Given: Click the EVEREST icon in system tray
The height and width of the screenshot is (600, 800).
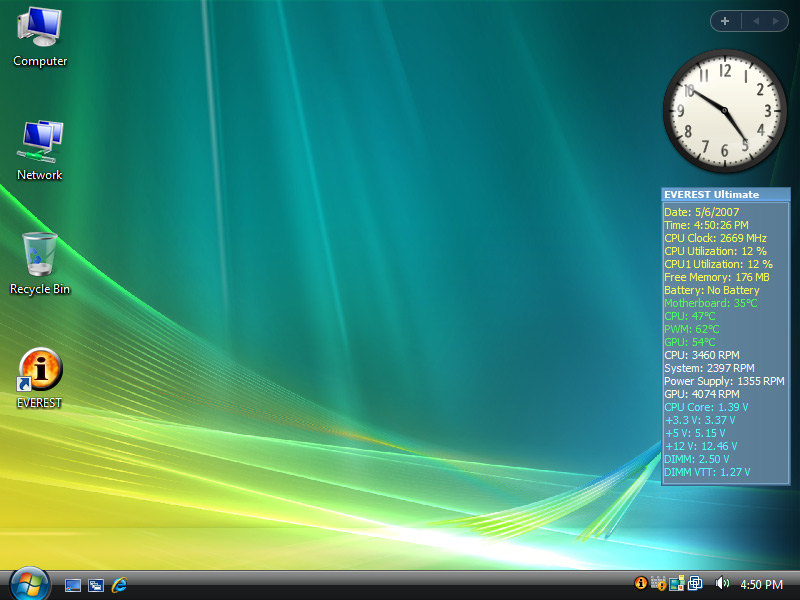Looking at the screenshot, I should coord(641,584).
